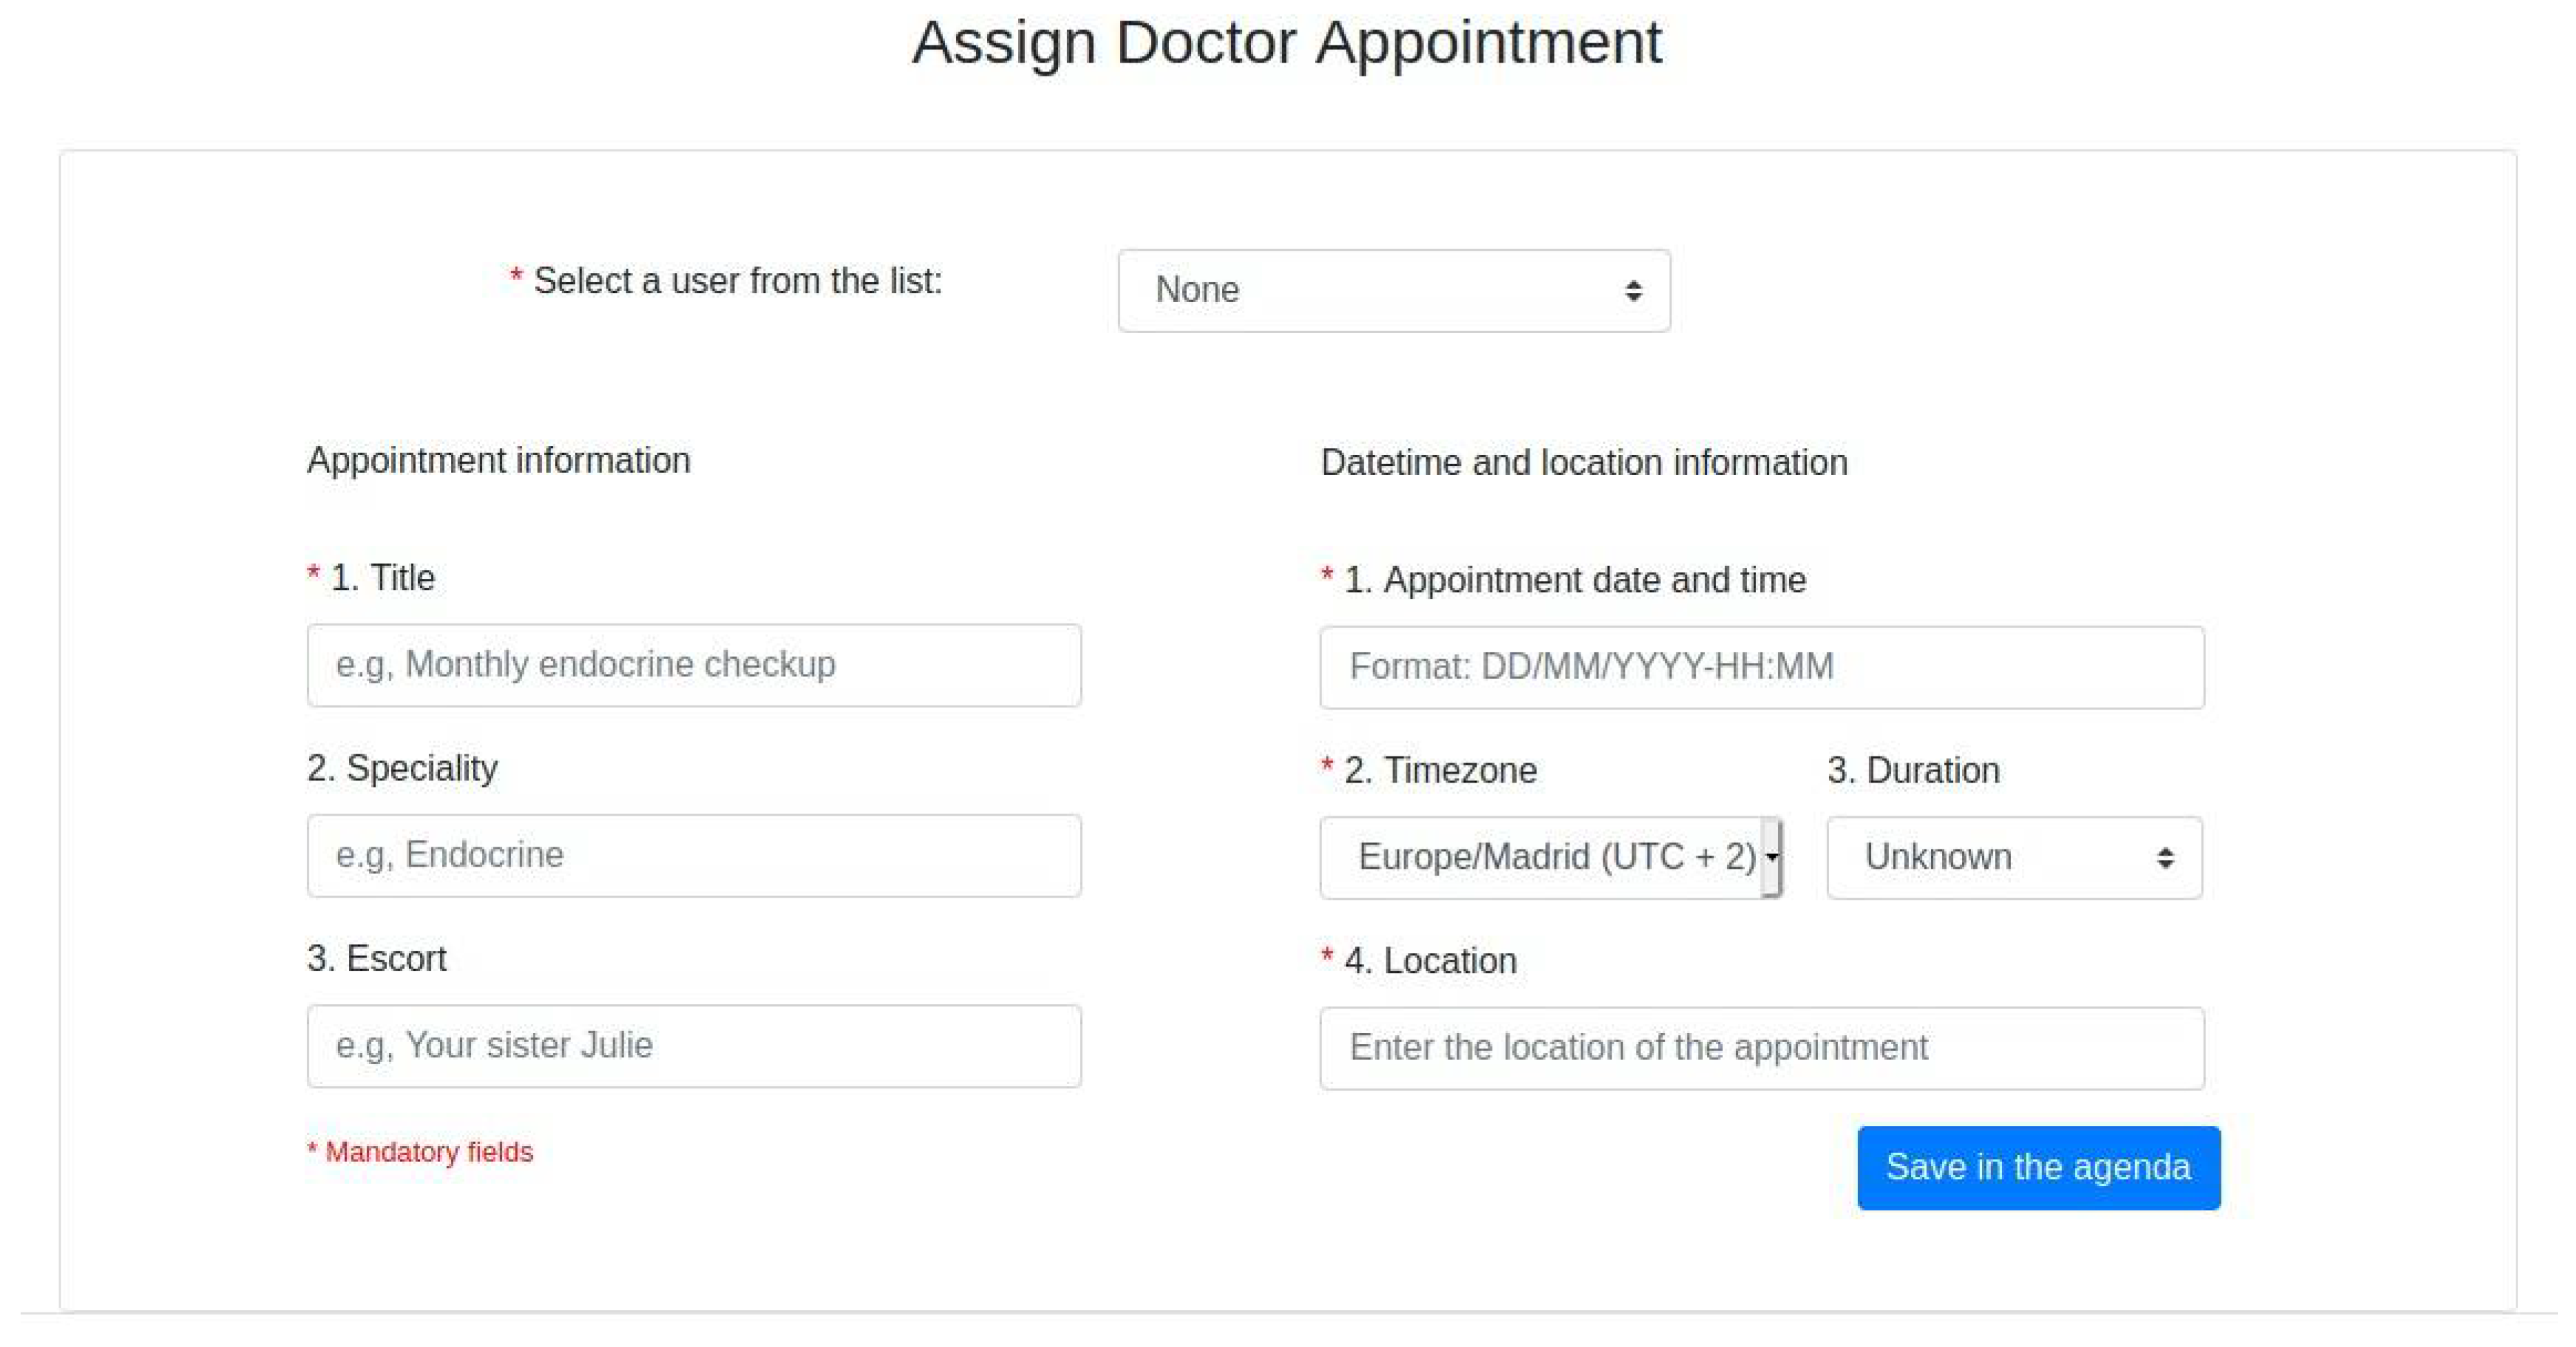This screenshot has width=2576, height=1347.
Task: Expand the Europe/Madrid timezone dropdown
Action: 1550,857
